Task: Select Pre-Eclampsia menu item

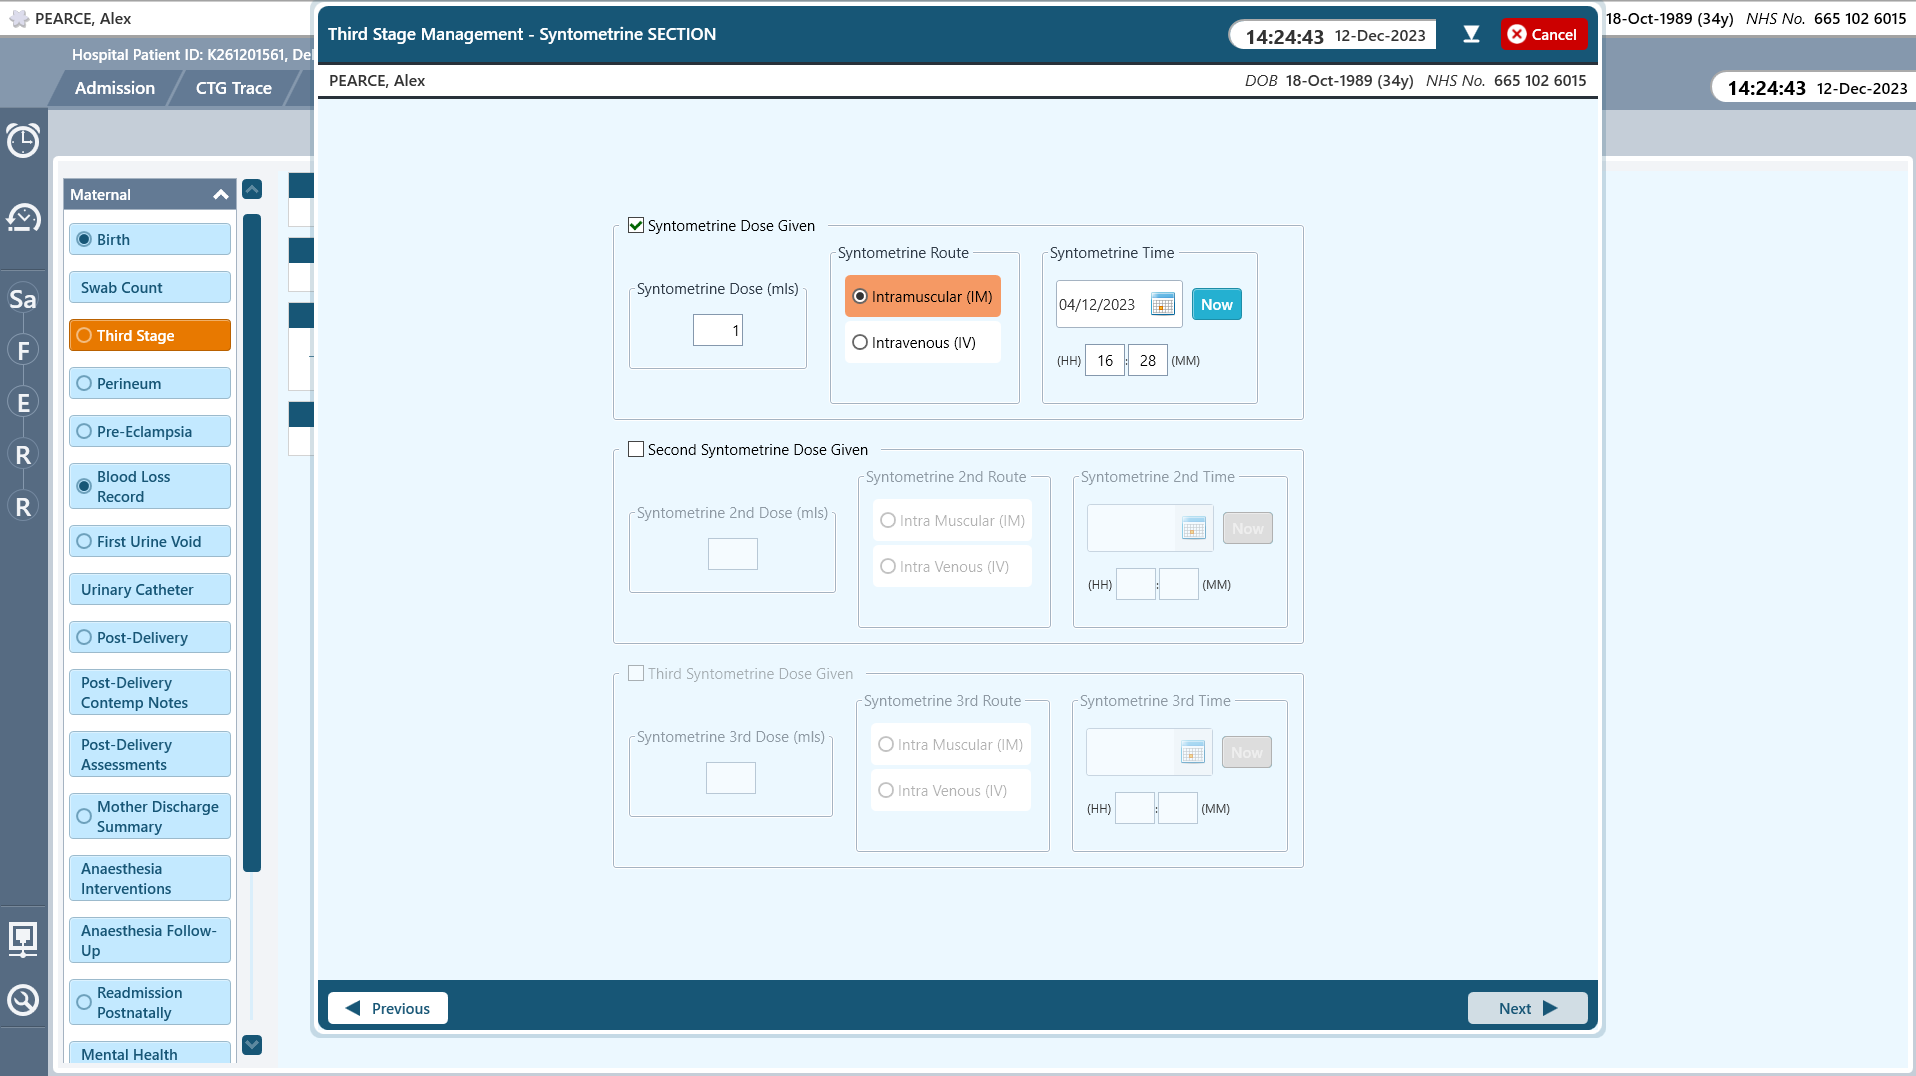Action: click(x=150, y=432)
